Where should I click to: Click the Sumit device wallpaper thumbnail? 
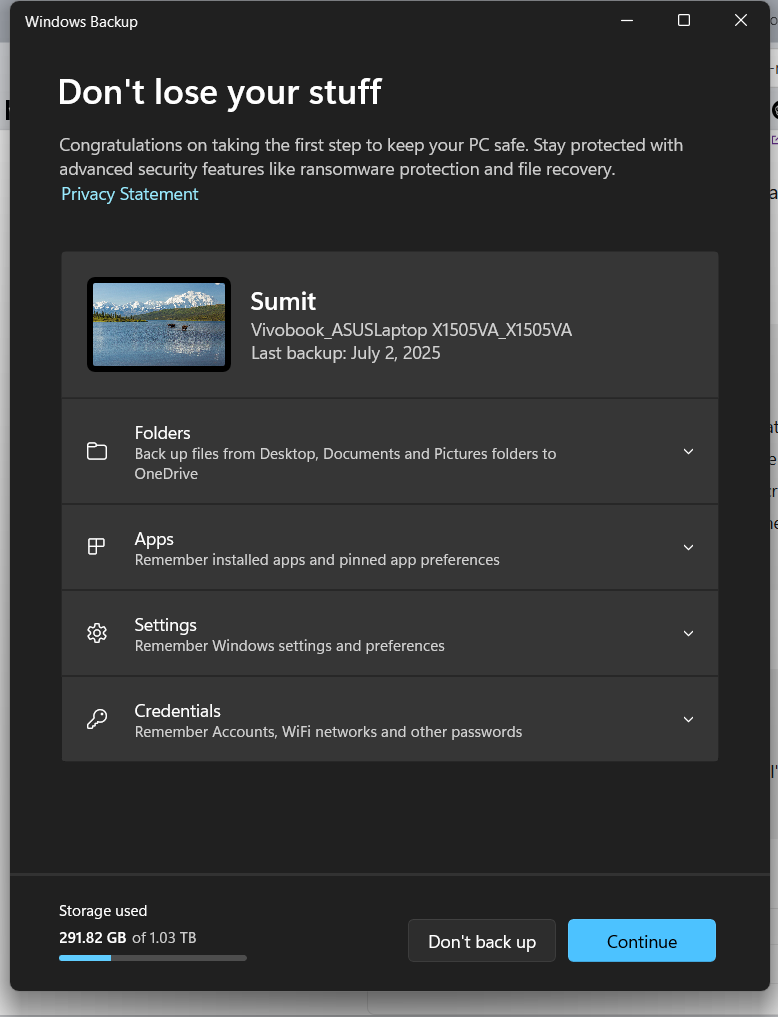[x=159, y=324]
